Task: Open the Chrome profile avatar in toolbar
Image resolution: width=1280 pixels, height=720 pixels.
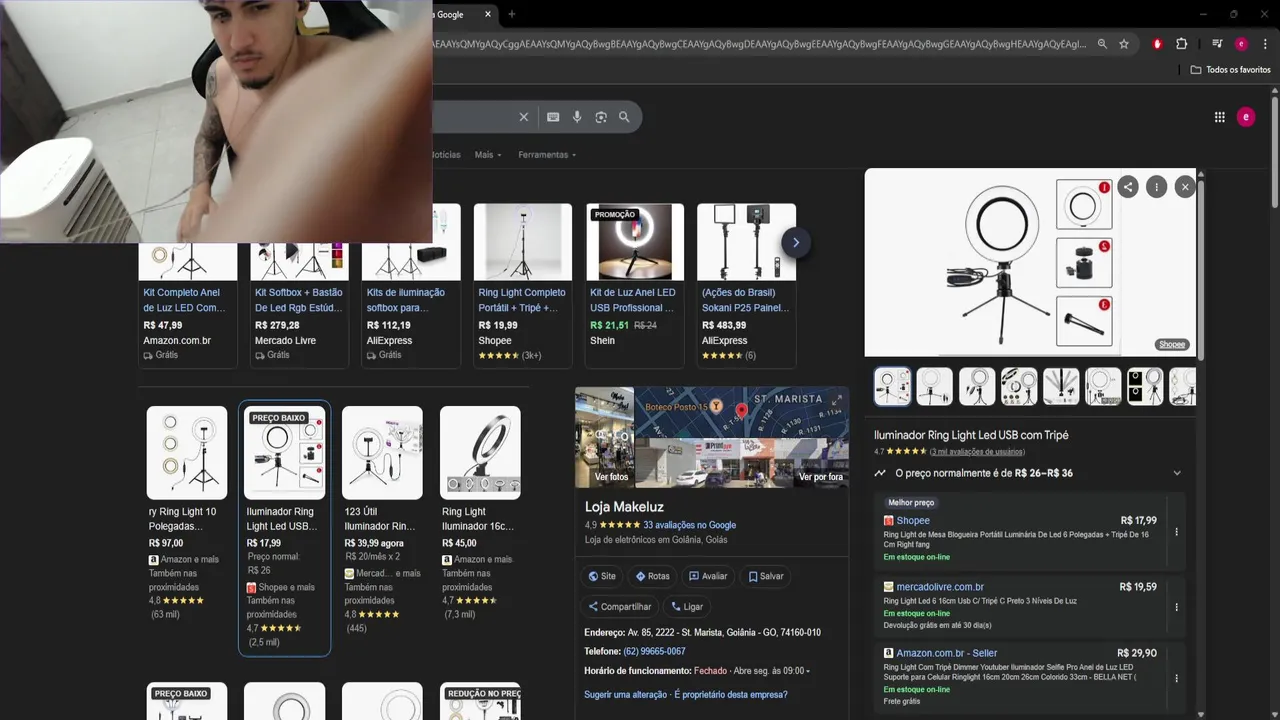Action: (1241, 44)
